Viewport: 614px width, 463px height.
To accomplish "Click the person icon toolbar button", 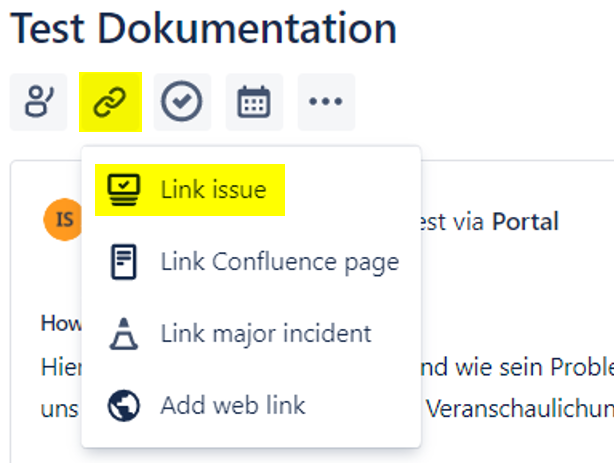I will 38,102.
